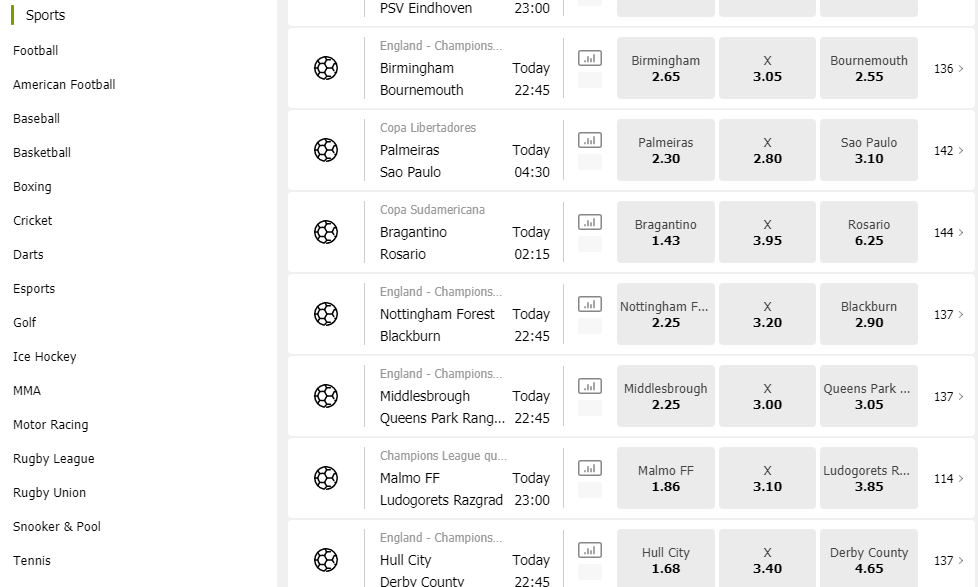This screenshot has width=978, height=587.
Task: Open statistics icon for Palmeiras vs Sao Paulo
Action: coord(589,140)
